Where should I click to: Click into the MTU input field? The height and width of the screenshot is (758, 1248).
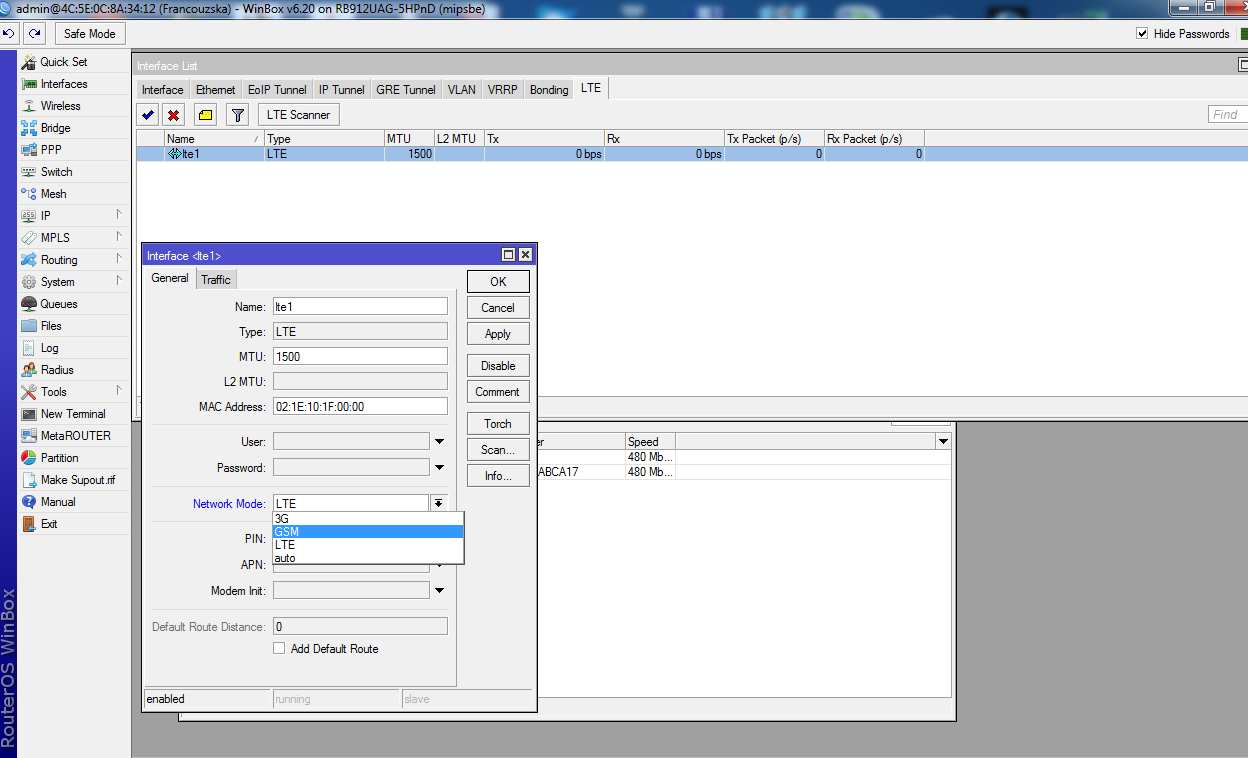(x=360, y=357)
